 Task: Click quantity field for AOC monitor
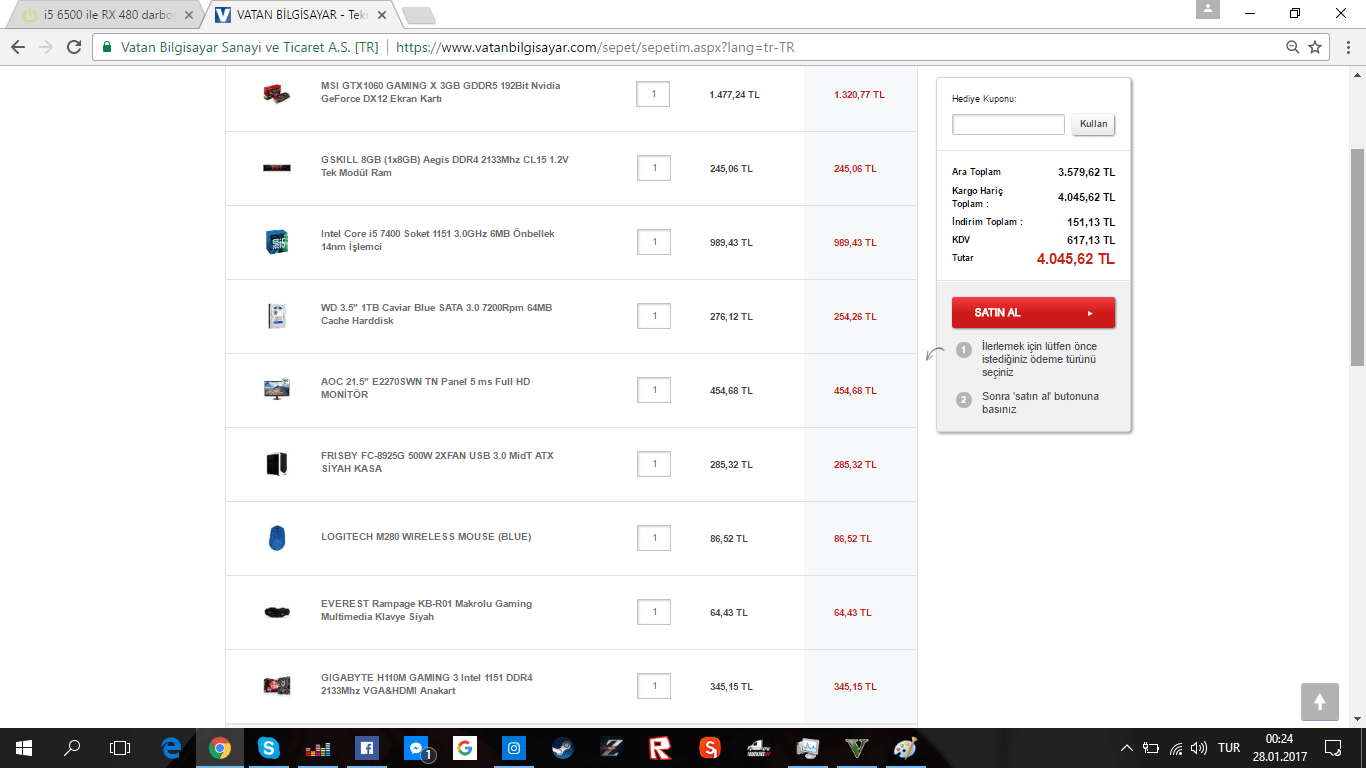click(x=653, y=390)
